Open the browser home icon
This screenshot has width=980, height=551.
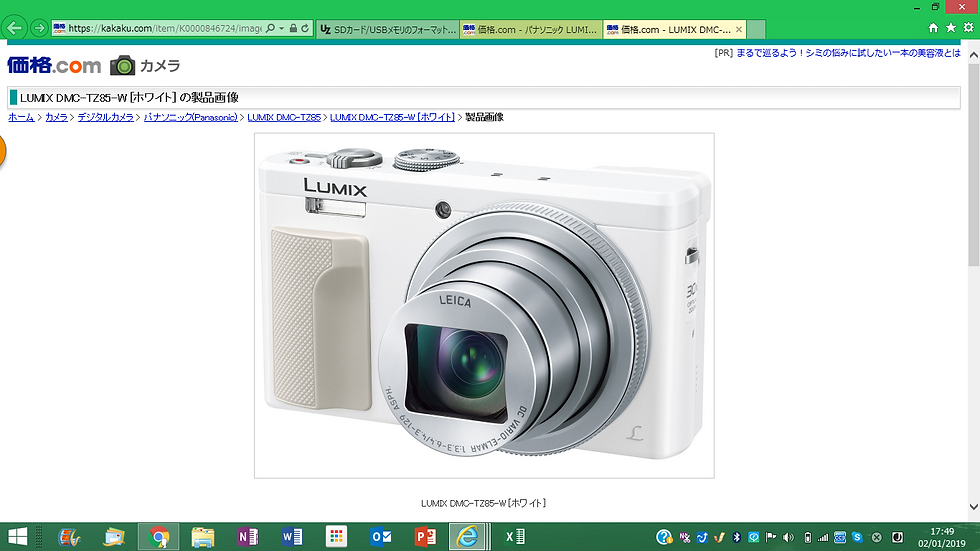click(933, 27)
